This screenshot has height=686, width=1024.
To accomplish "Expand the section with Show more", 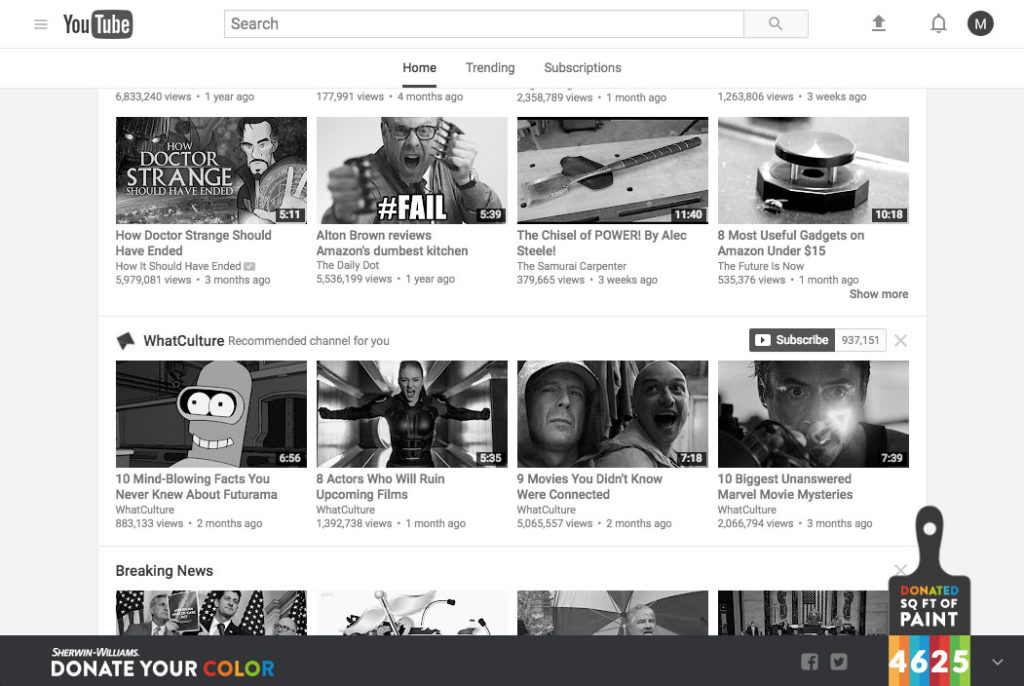I will coord(878,294).
